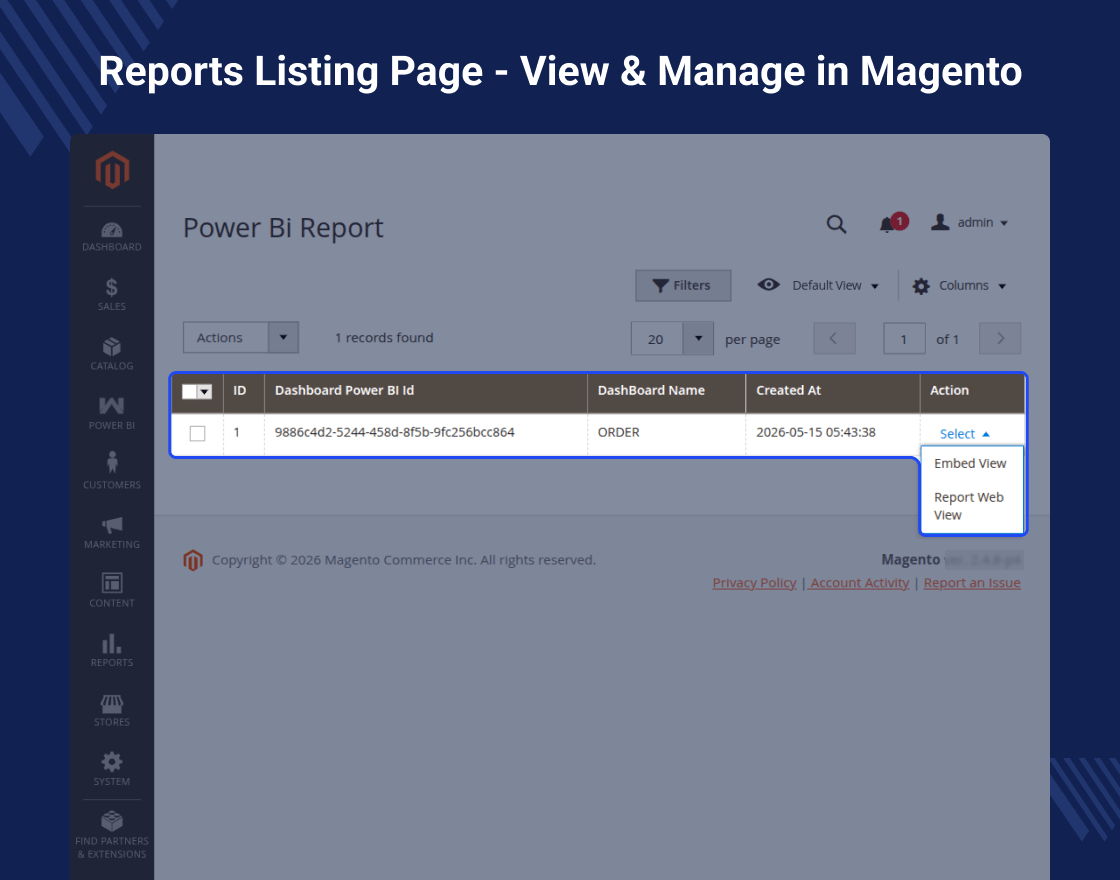Open the System sidebar menu

(x=112, y=769)
